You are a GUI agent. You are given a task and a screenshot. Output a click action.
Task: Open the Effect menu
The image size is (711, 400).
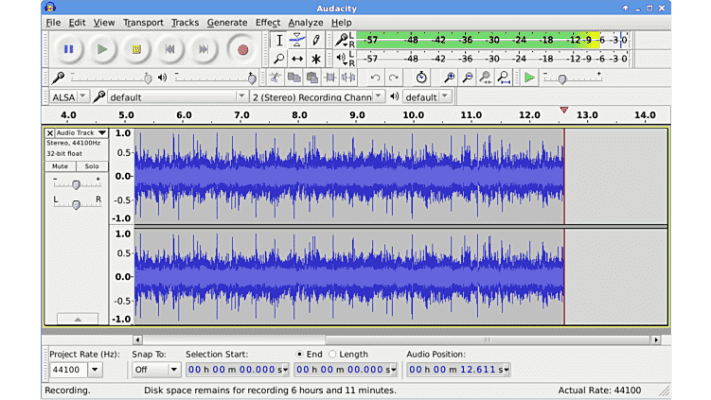267,22
